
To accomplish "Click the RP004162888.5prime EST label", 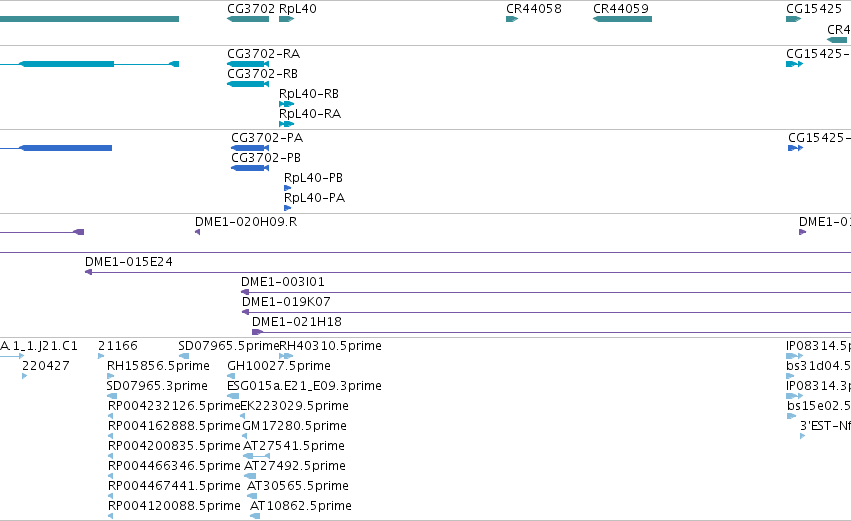I will tap(174, 427).
